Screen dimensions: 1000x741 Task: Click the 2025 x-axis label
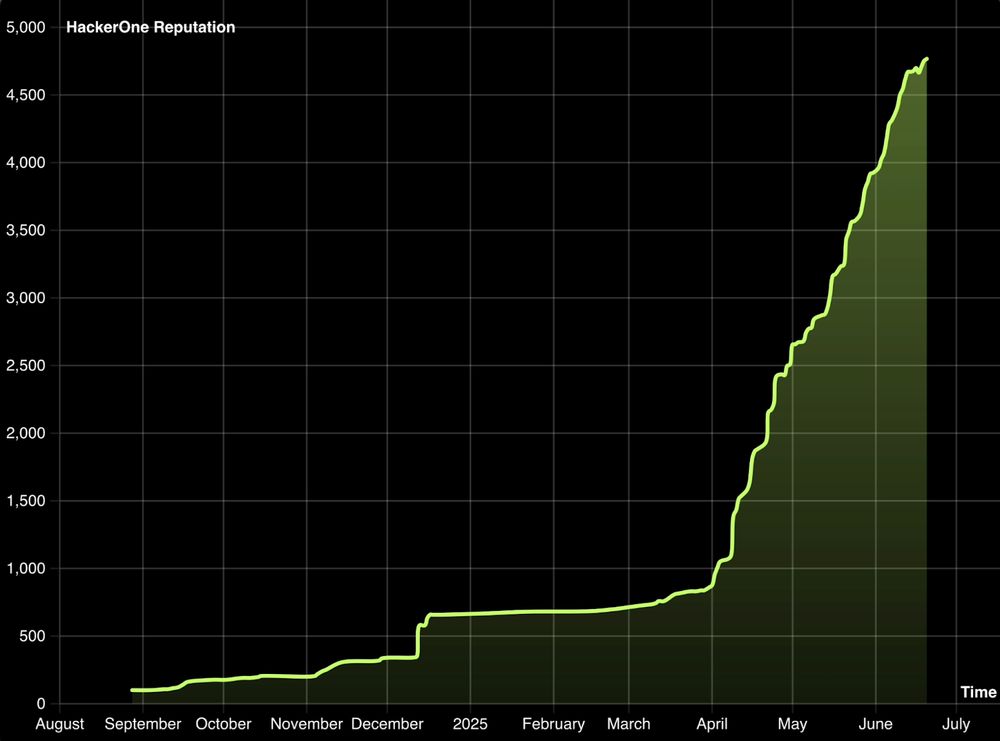coord(470,724)
